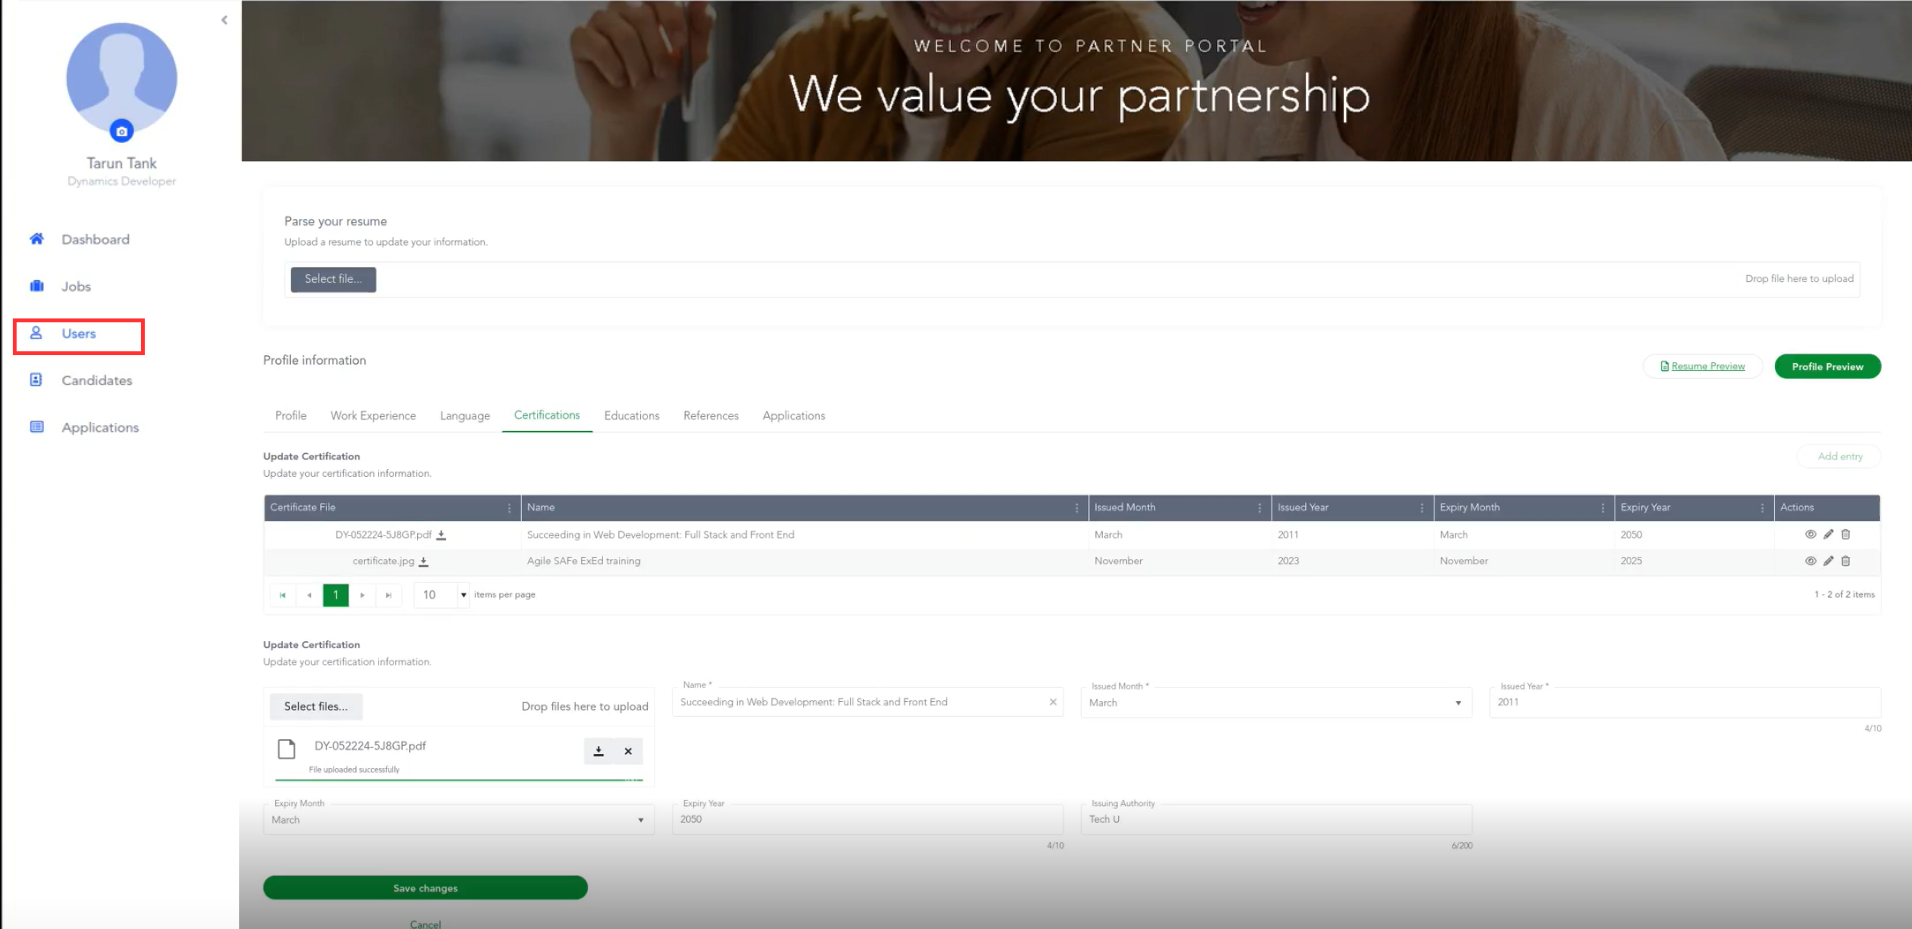
Task: Click the Dashboard home icon
Action: [37, 239]
